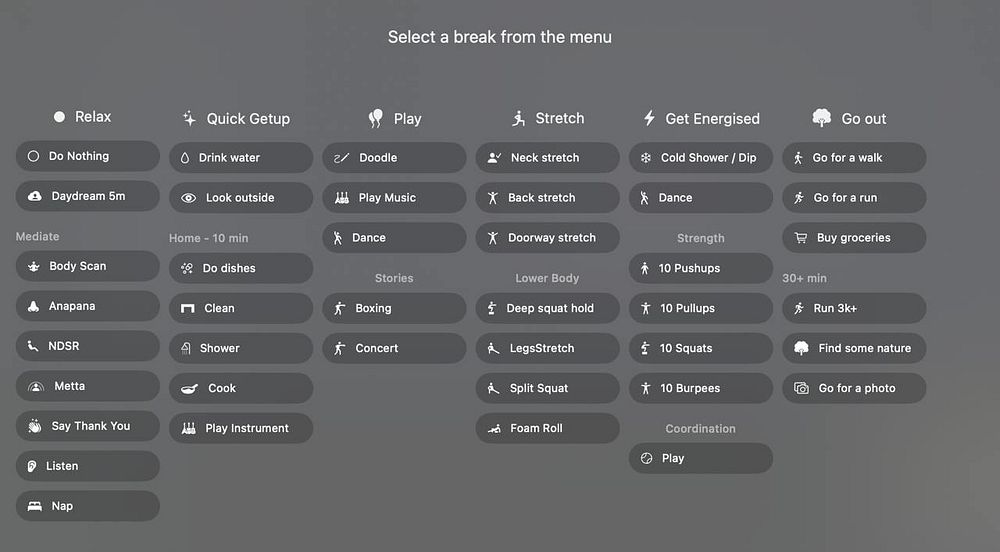Select the Do Nothing break
The image size is (1000, 552).
click(87, 156)
